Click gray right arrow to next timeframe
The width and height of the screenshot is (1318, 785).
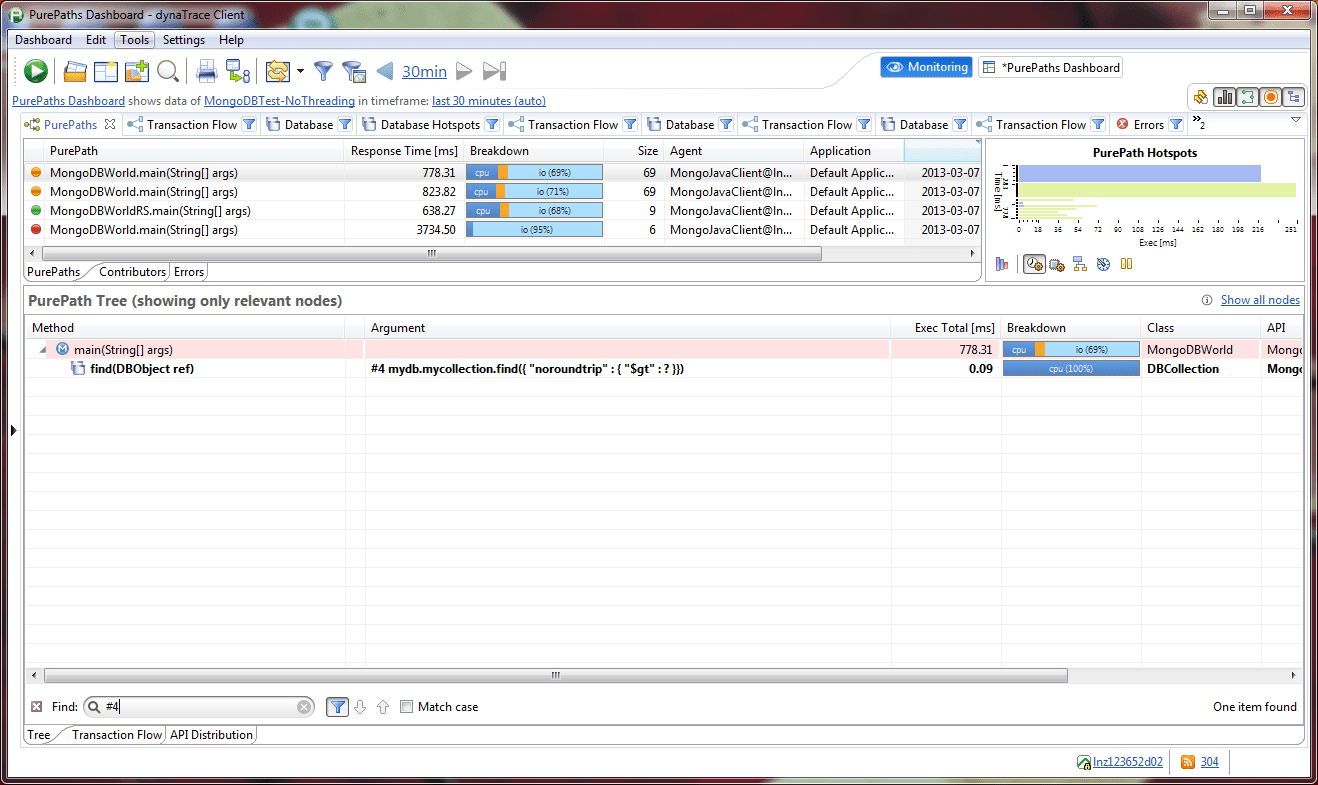point(464,71)
